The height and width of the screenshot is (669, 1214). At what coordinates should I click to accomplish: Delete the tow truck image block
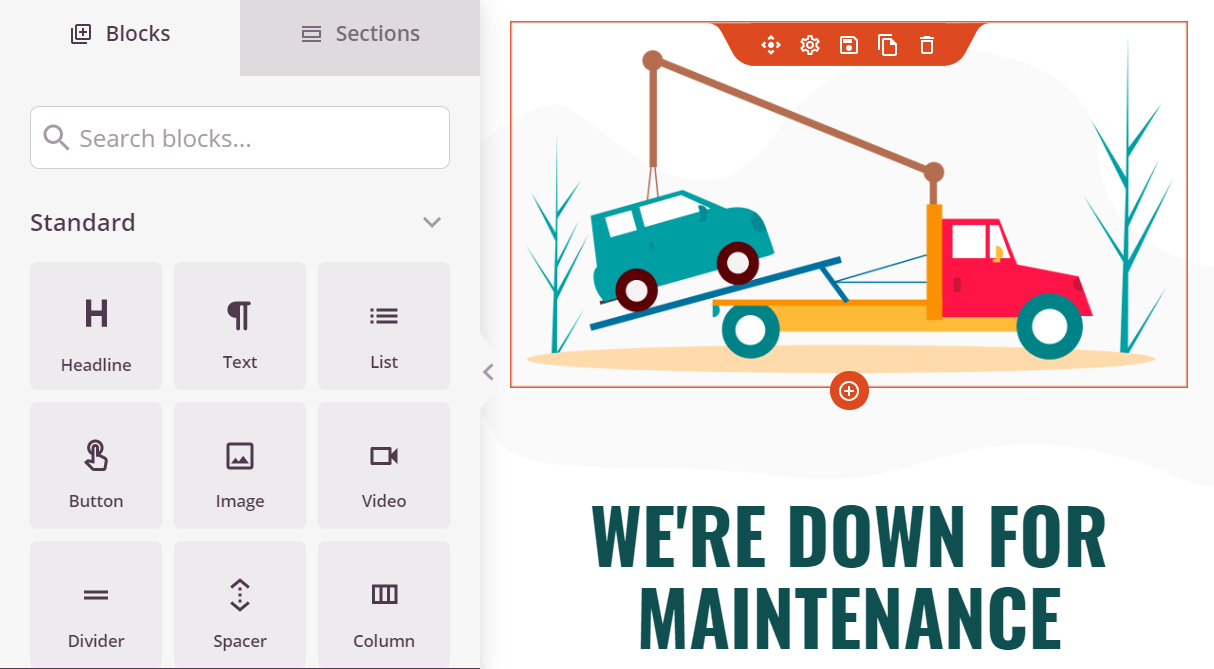tap(927, 45)
